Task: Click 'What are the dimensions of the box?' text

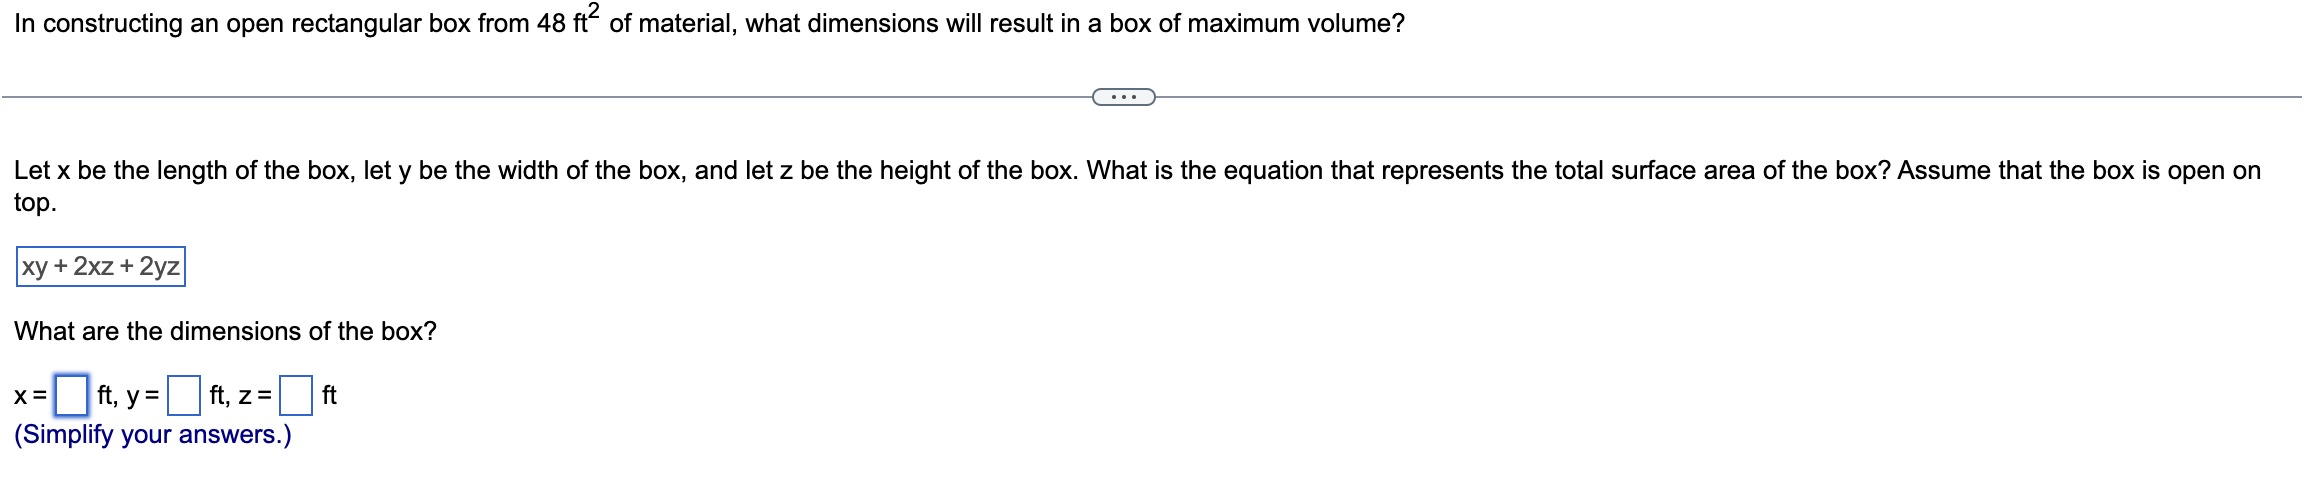Action: pos(225,331)
